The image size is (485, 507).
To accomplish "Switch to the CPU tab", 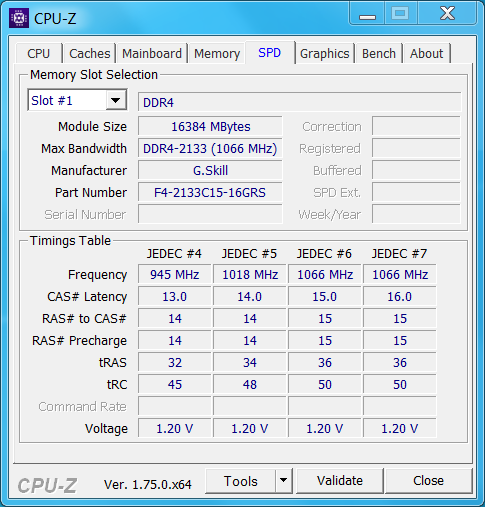I will 39,53.
